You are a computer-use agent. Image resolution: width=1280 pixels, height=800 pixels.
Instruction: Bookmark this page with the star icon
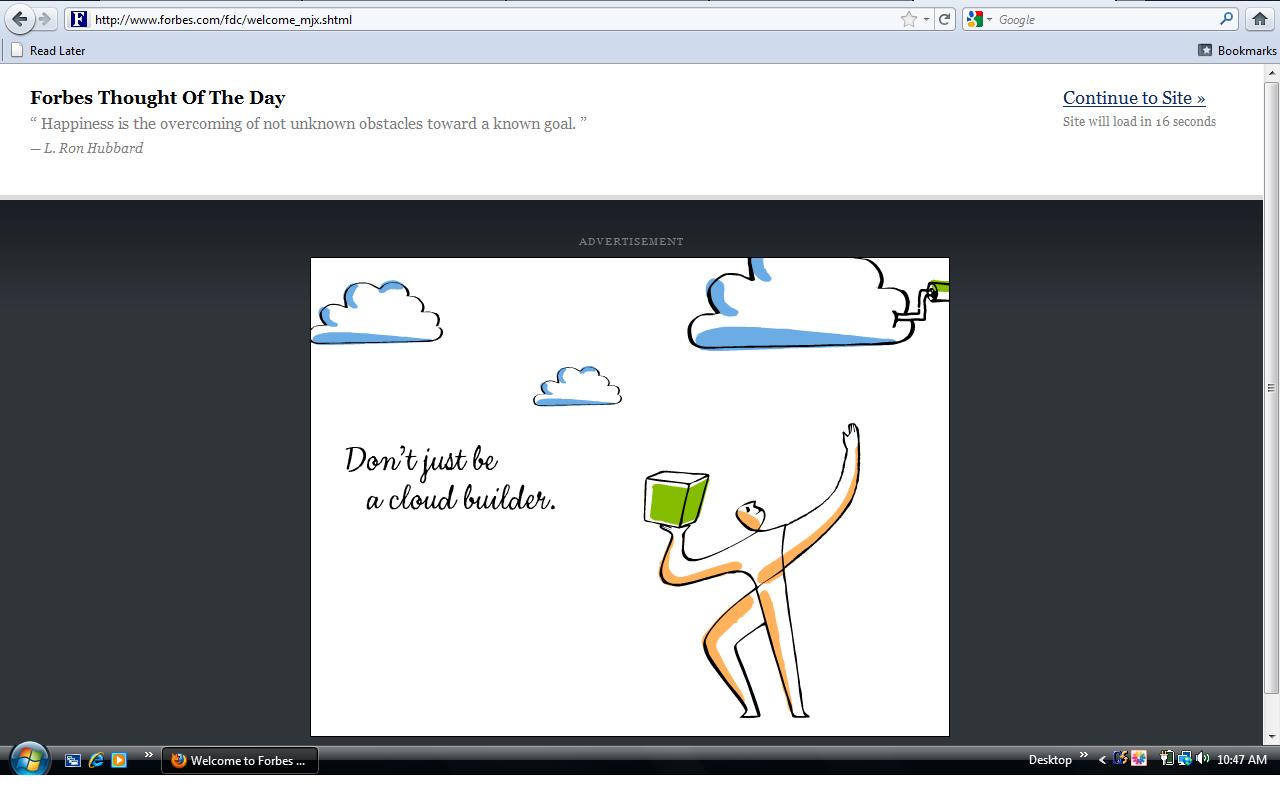[908, 19]
